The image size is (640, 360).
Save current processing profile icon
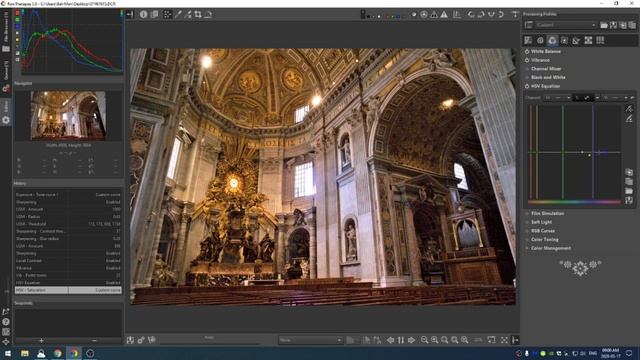coord(613,25)
